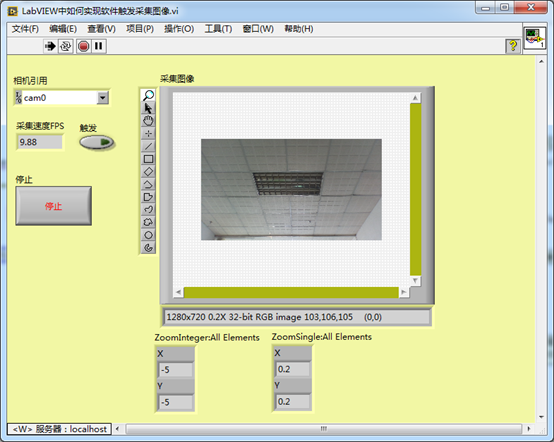The height and width of the screenshot is (442, 554).
Task: Toggle the 触发 trigger switch
Action: (97, 142)
